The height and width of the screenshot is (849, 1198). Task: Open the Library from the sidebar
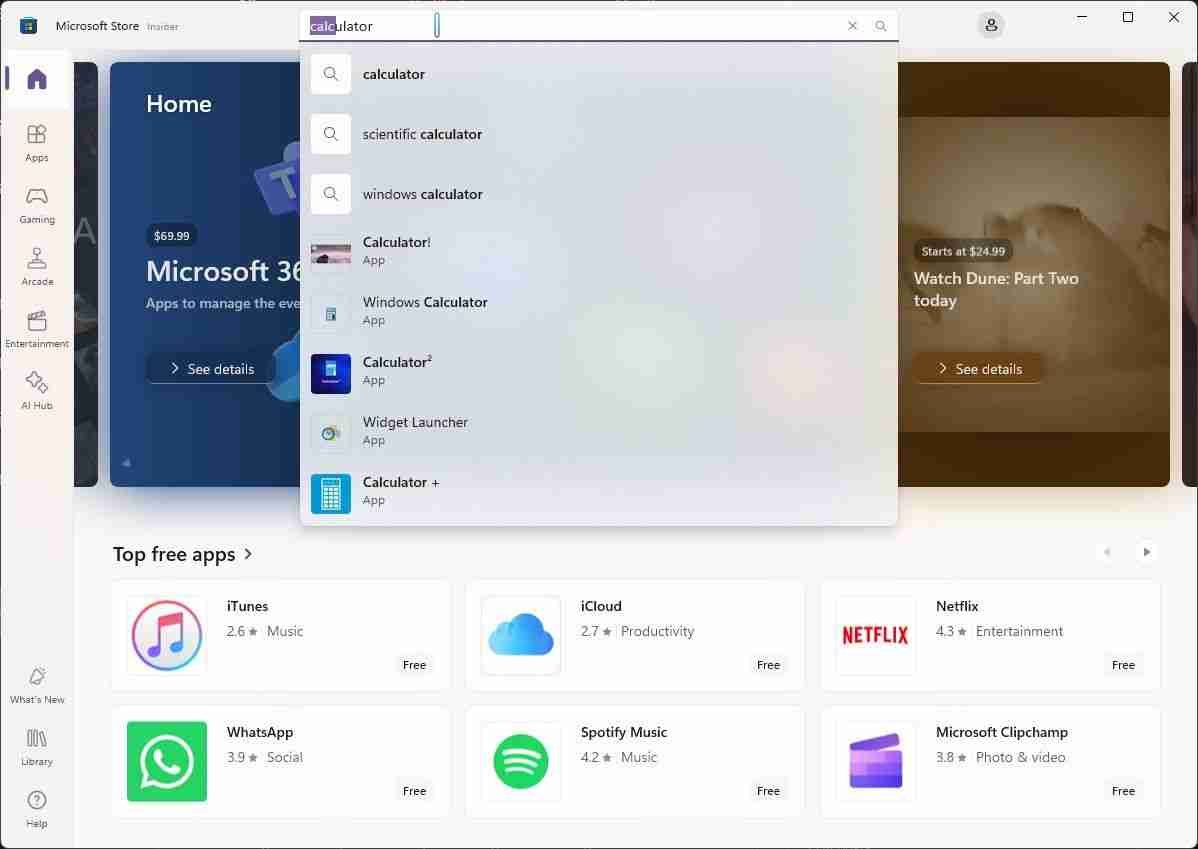point(36,748)
